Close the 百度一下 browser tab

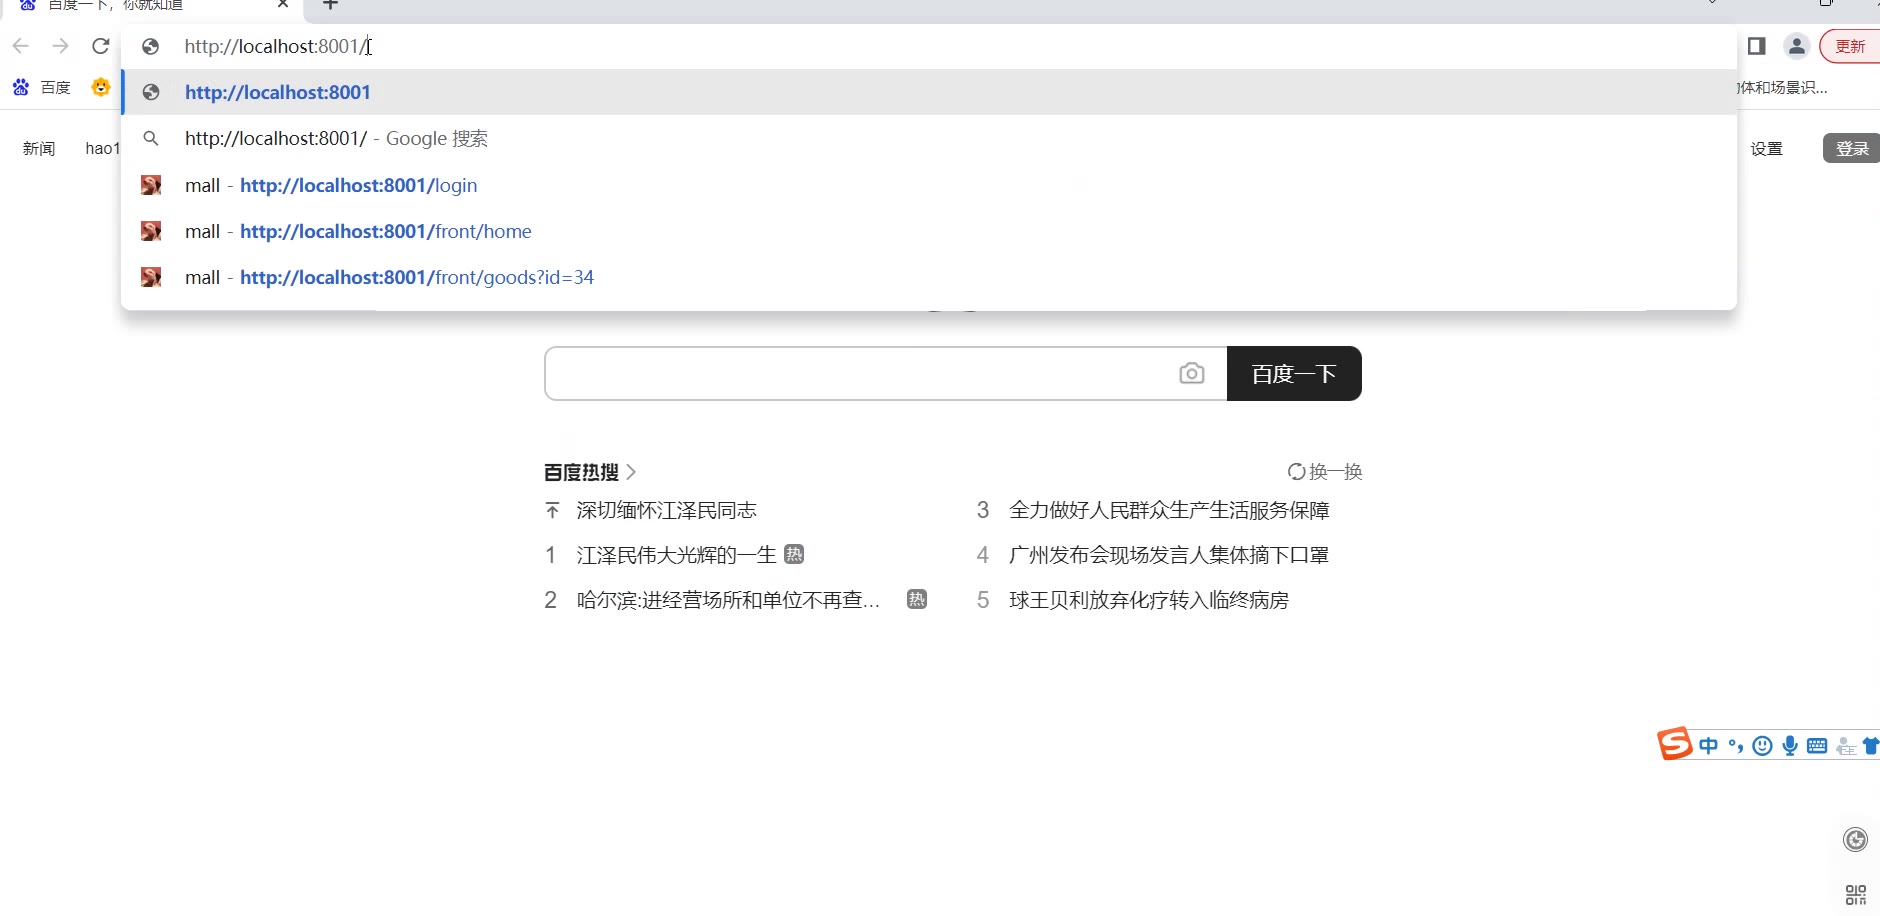[x=283, y=5]
